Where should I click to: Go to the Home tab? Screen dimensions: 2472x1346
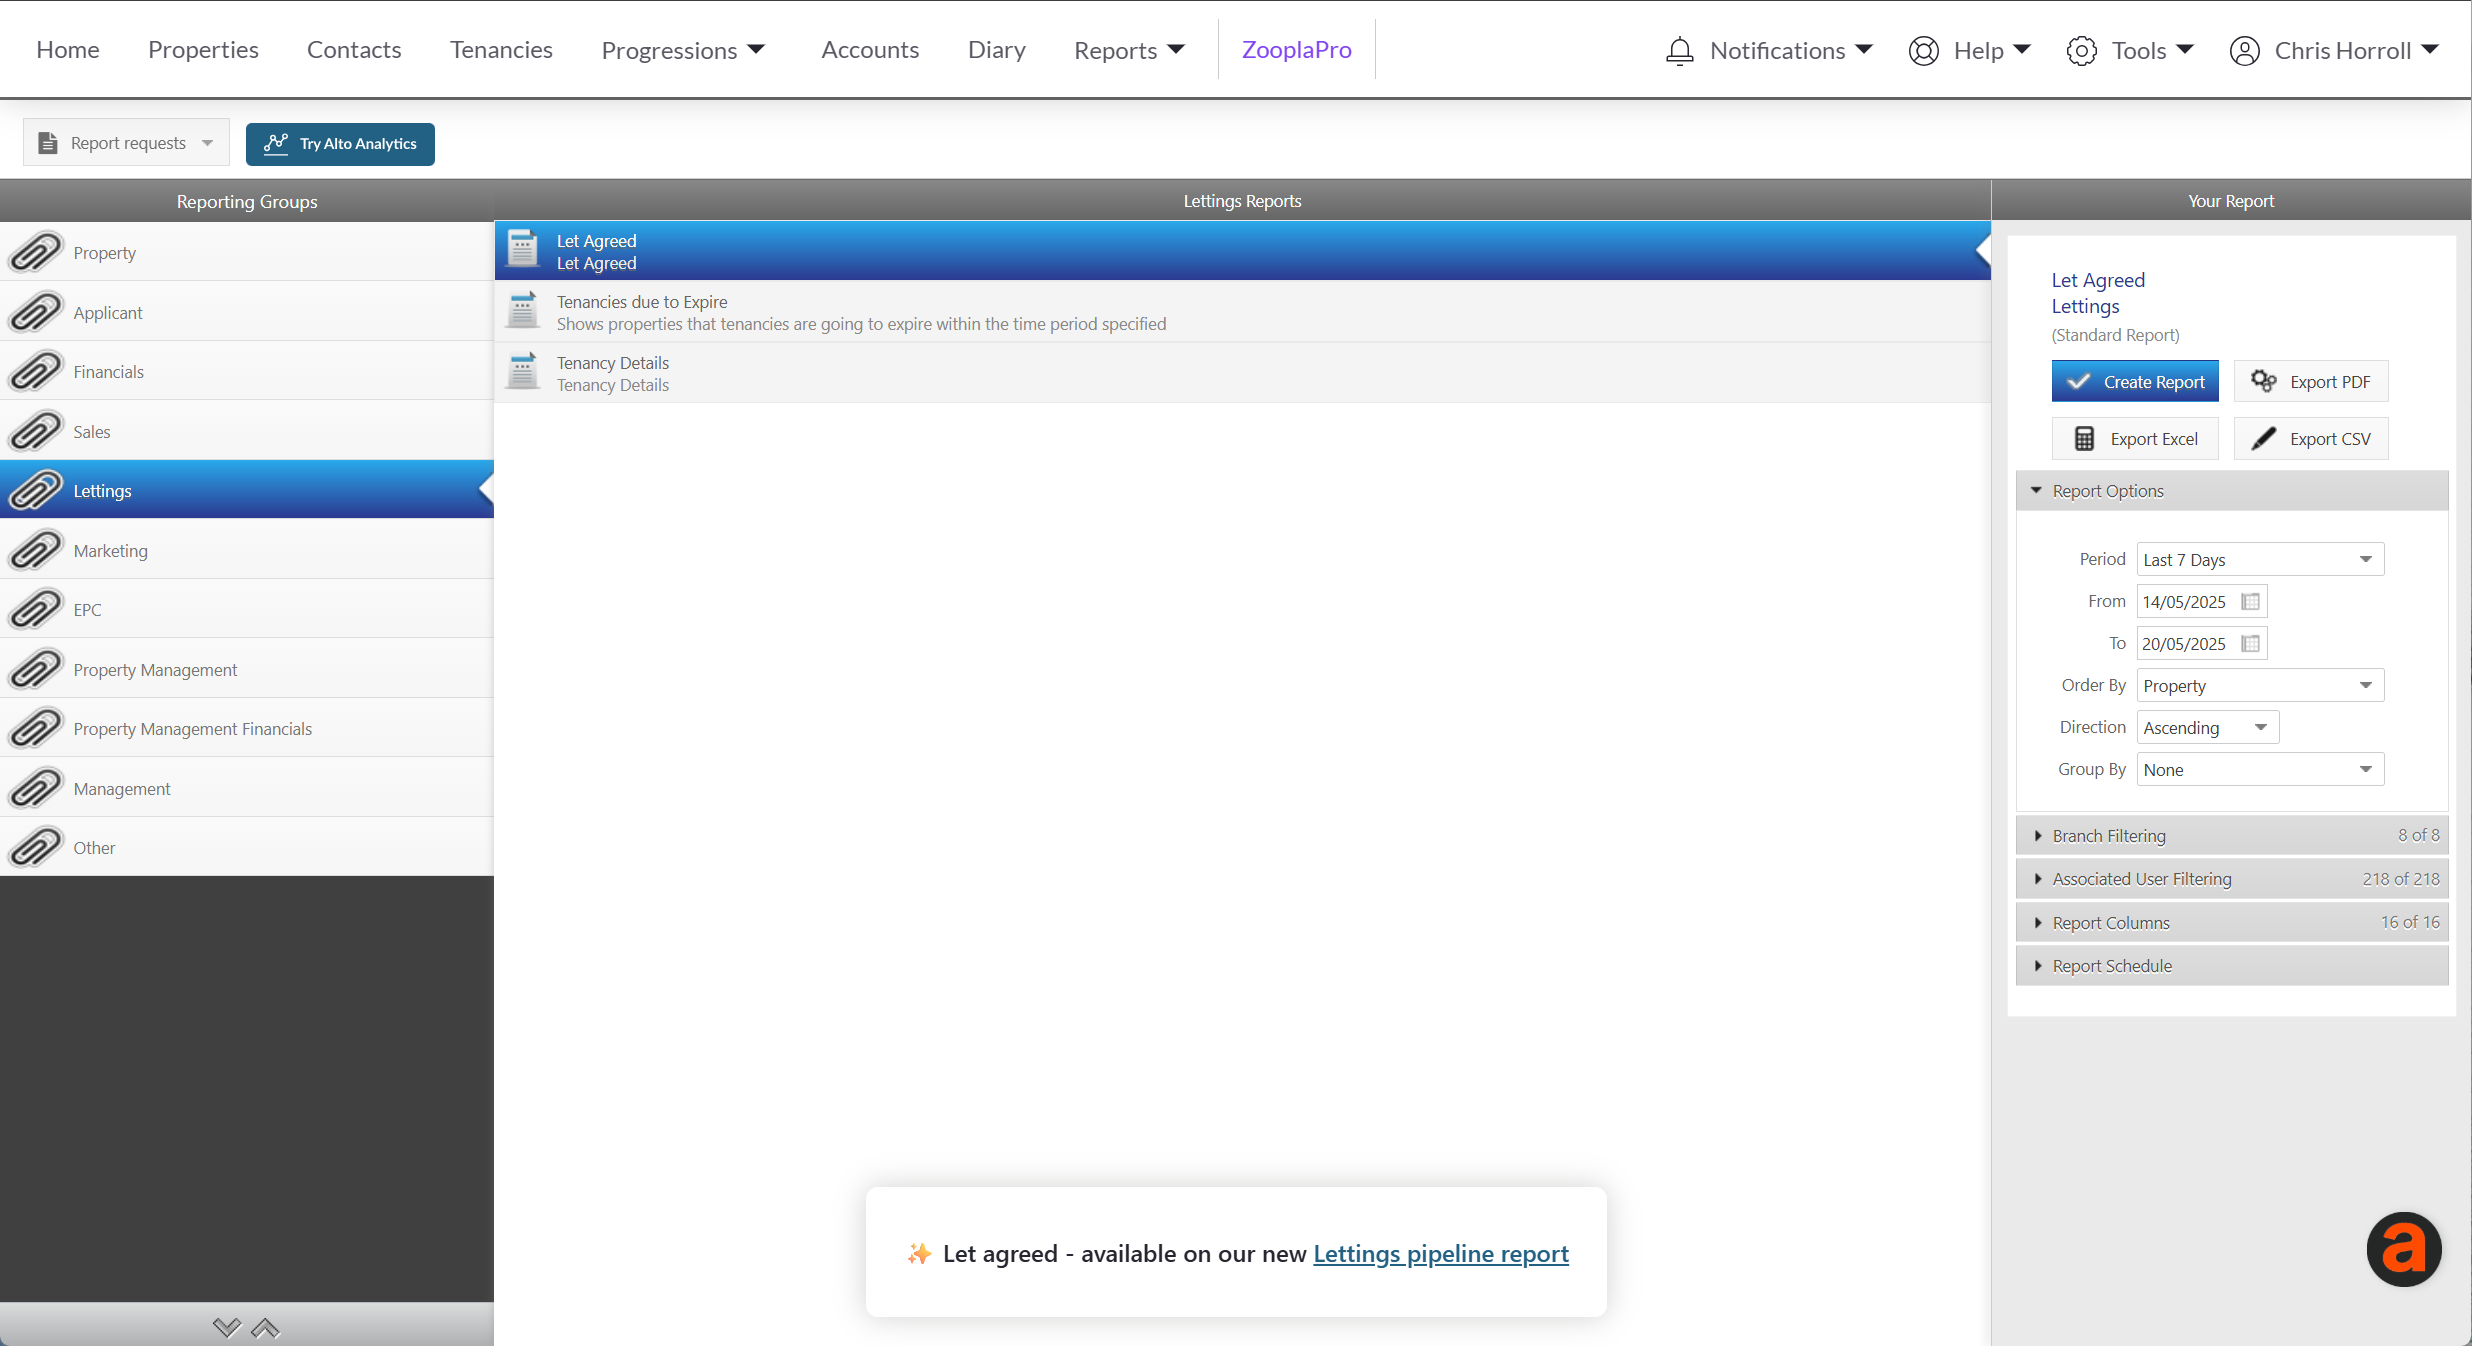click(68, 49)
